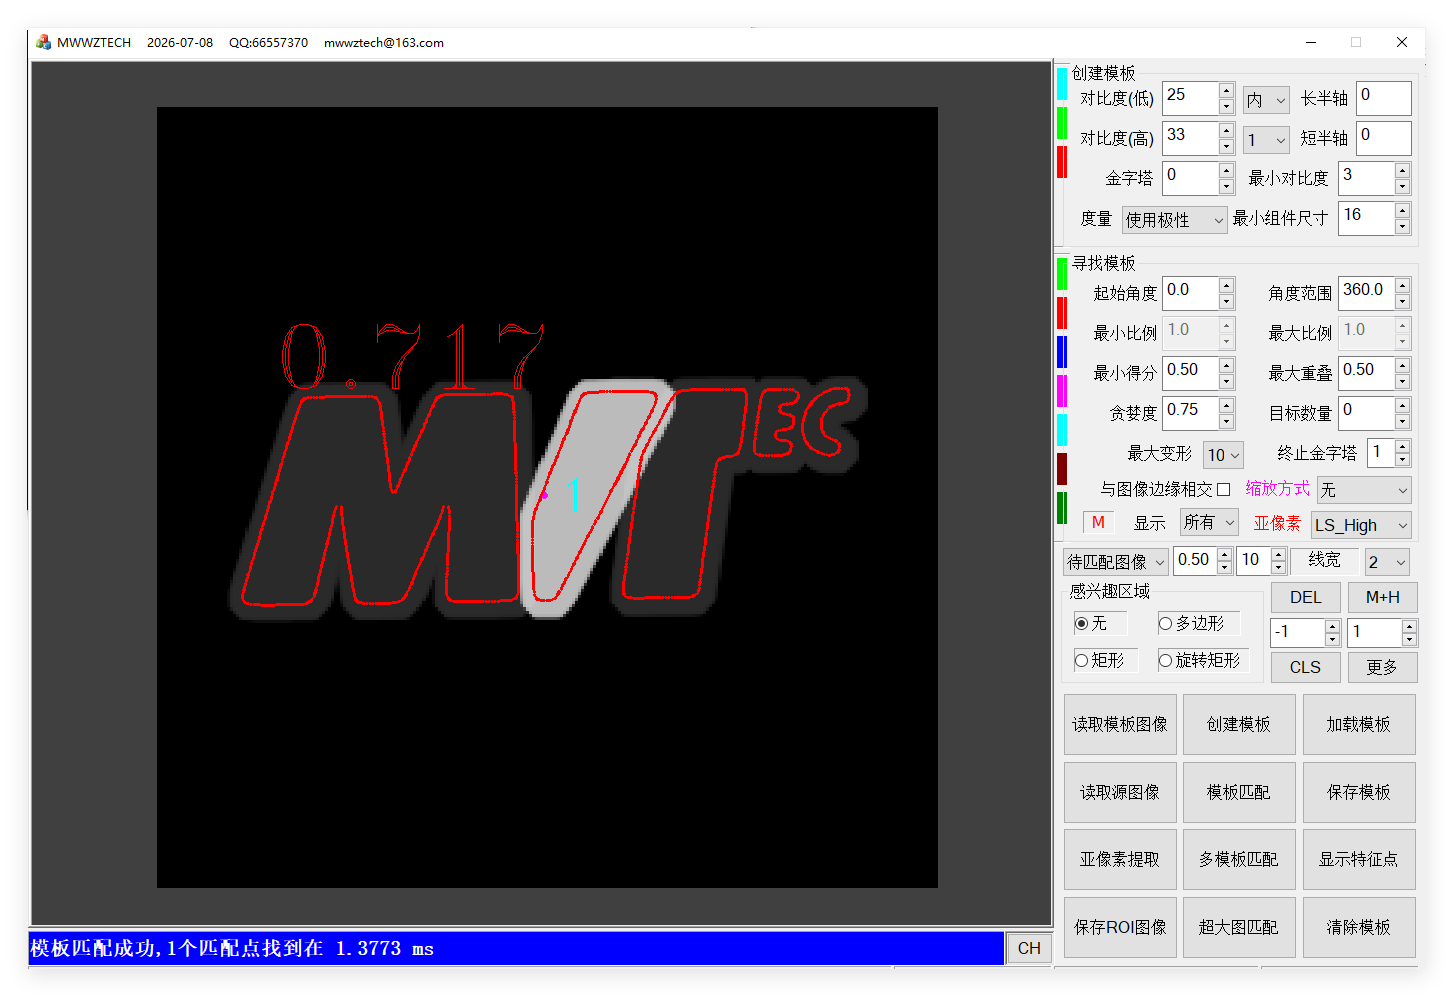Click the 创建模板 button

coord(1239,724)
